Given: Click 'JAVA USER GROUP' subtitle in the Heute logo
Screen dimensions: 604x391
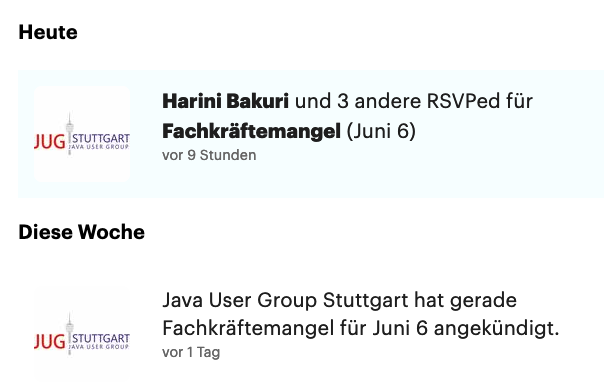Looking at the screenshot, I should (99, 147).
